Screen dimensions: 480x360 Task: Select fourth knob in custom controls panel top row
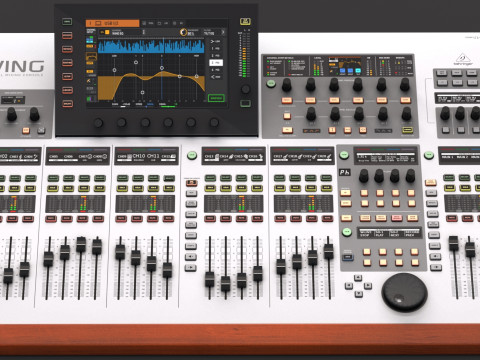(x=410, y=175)
